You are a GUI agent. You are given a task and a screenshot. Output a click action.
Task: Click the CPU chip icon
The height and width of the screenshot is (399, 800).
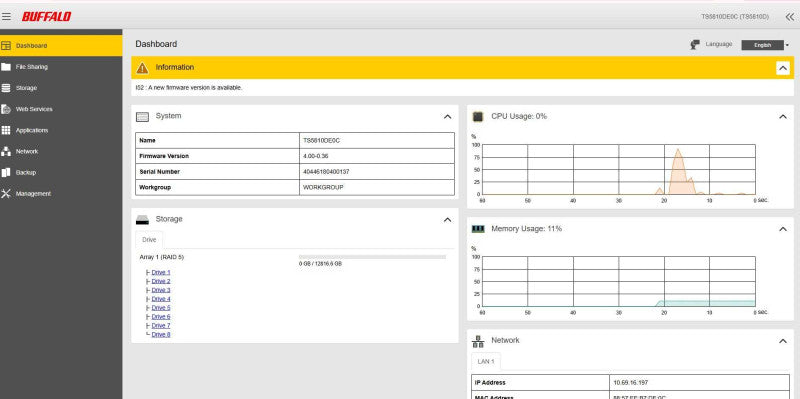pos(478,116)
